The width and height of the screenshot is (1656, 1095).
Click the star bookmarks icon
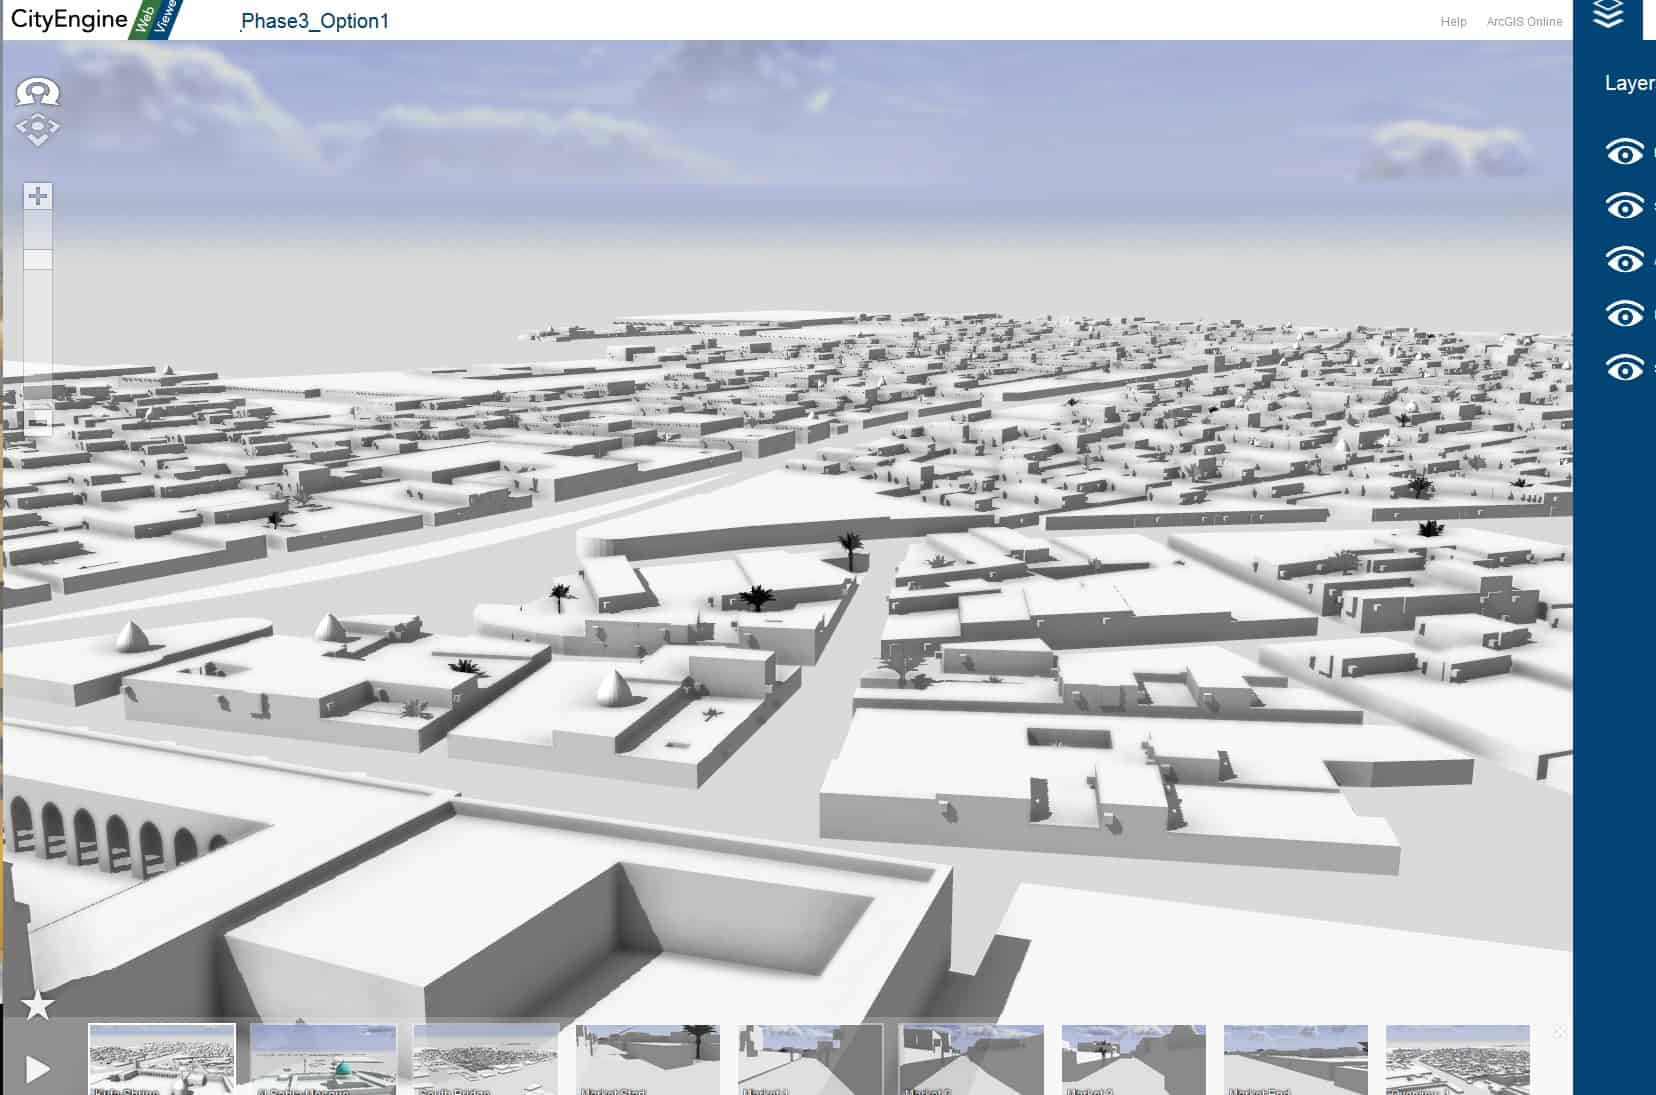(38, 1005)
